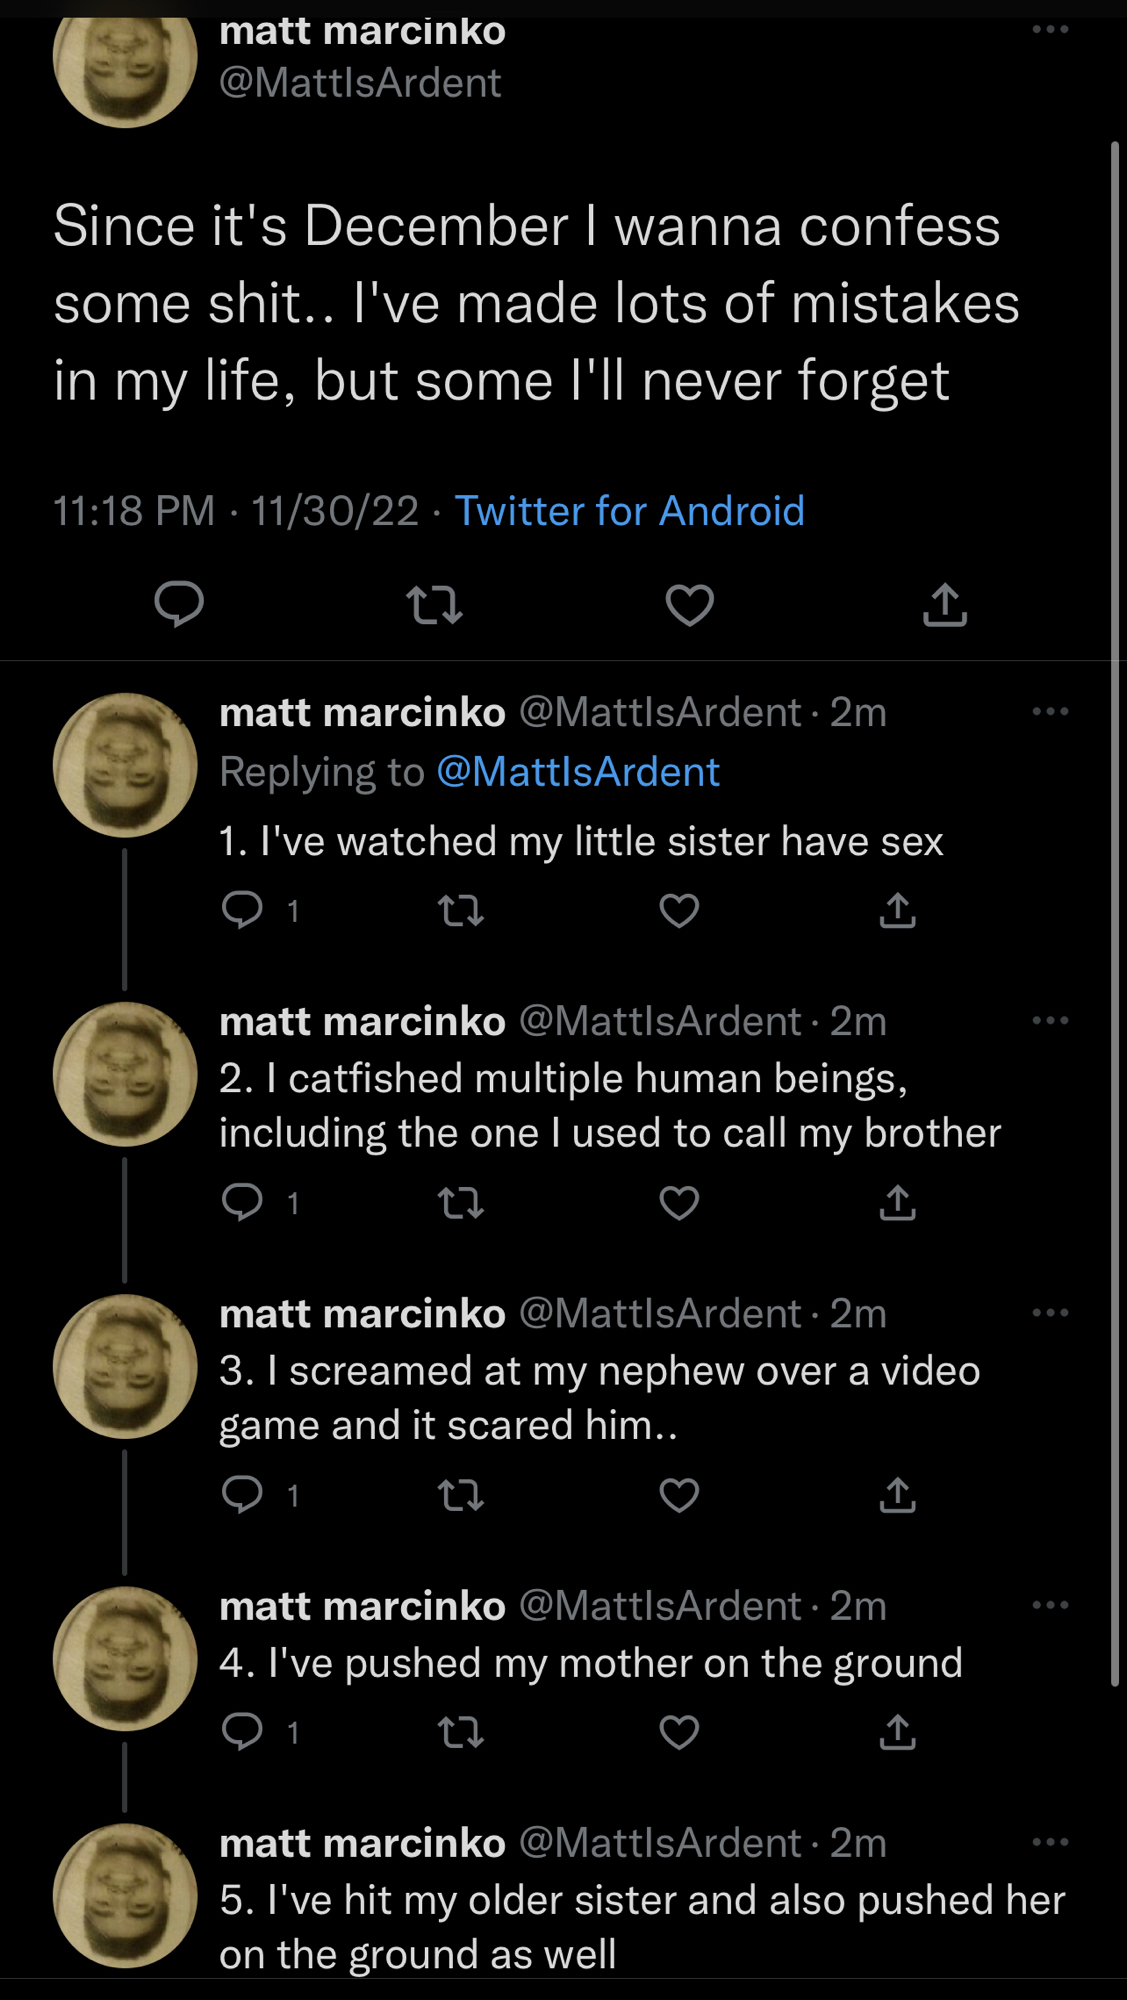Open the profile avatar on the fifth reply
The image size is (1127, 2000).
coord(125,1896)
